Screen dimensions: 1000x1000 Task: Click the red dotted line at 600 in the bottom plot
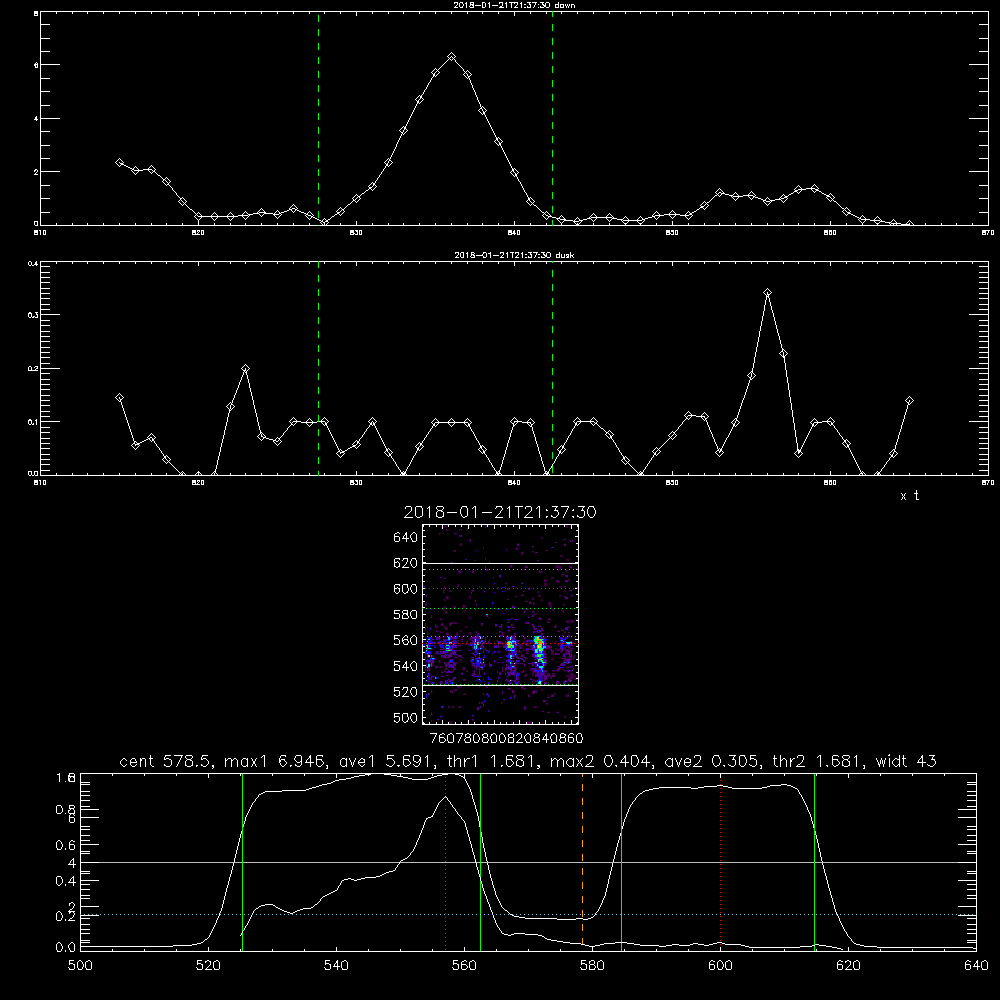click(721, 862)
